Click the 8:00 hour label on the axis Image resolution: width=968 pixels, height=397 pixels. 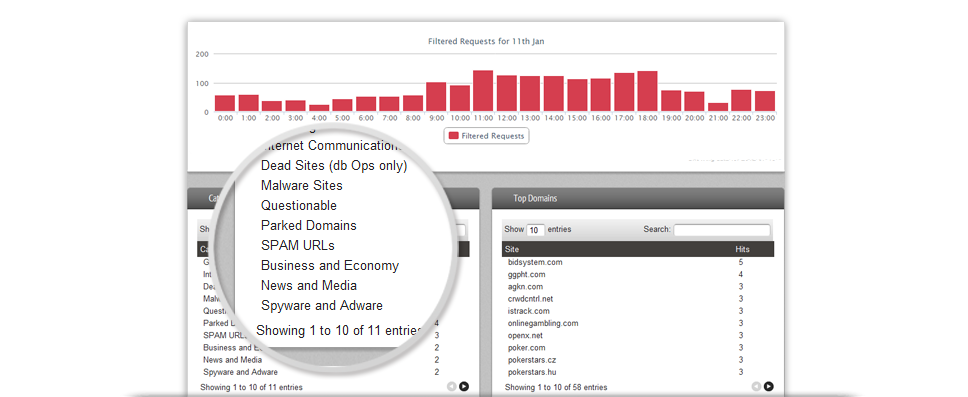[413, 118]
